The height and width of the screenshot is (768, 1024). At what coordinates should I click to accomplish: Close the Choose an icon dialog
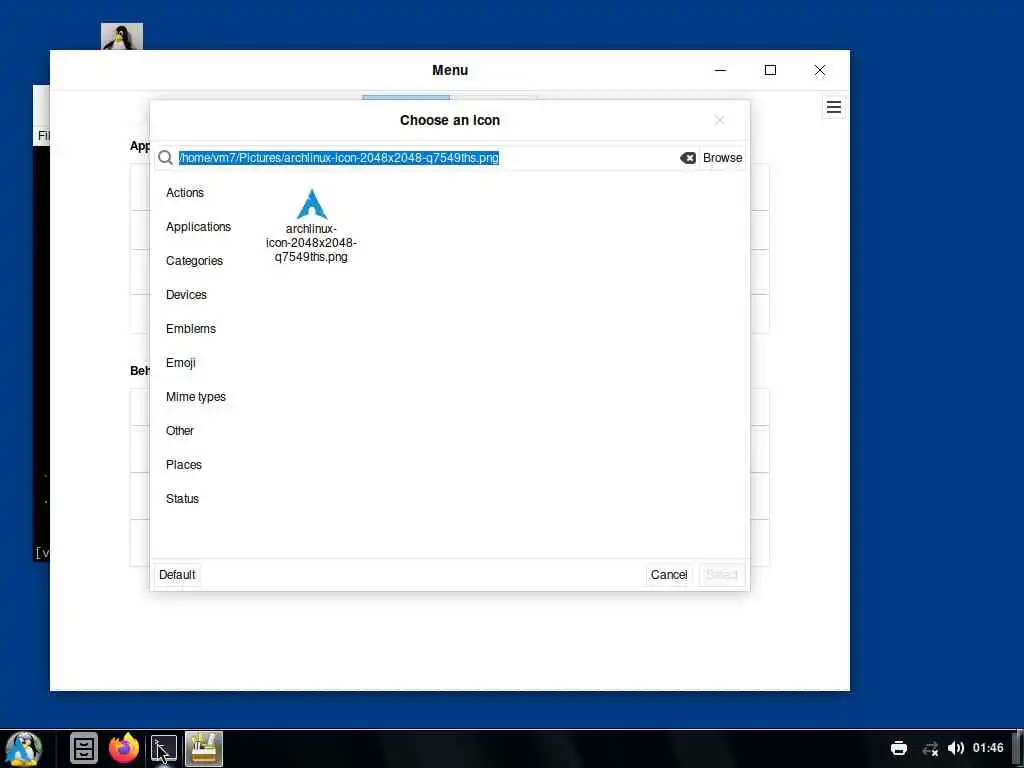(x=719, y=120)
